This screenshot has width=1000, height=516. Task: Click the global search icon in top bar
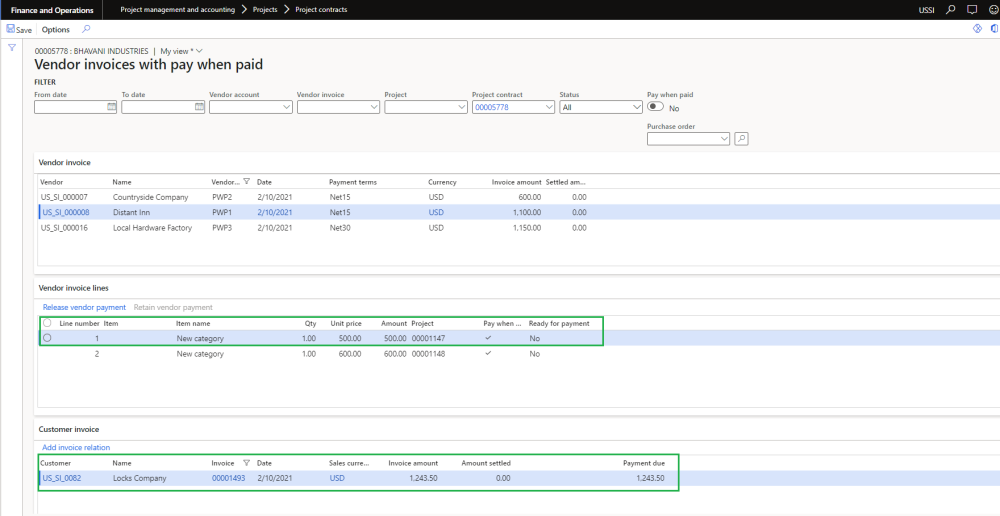click(x=950, y=9)
